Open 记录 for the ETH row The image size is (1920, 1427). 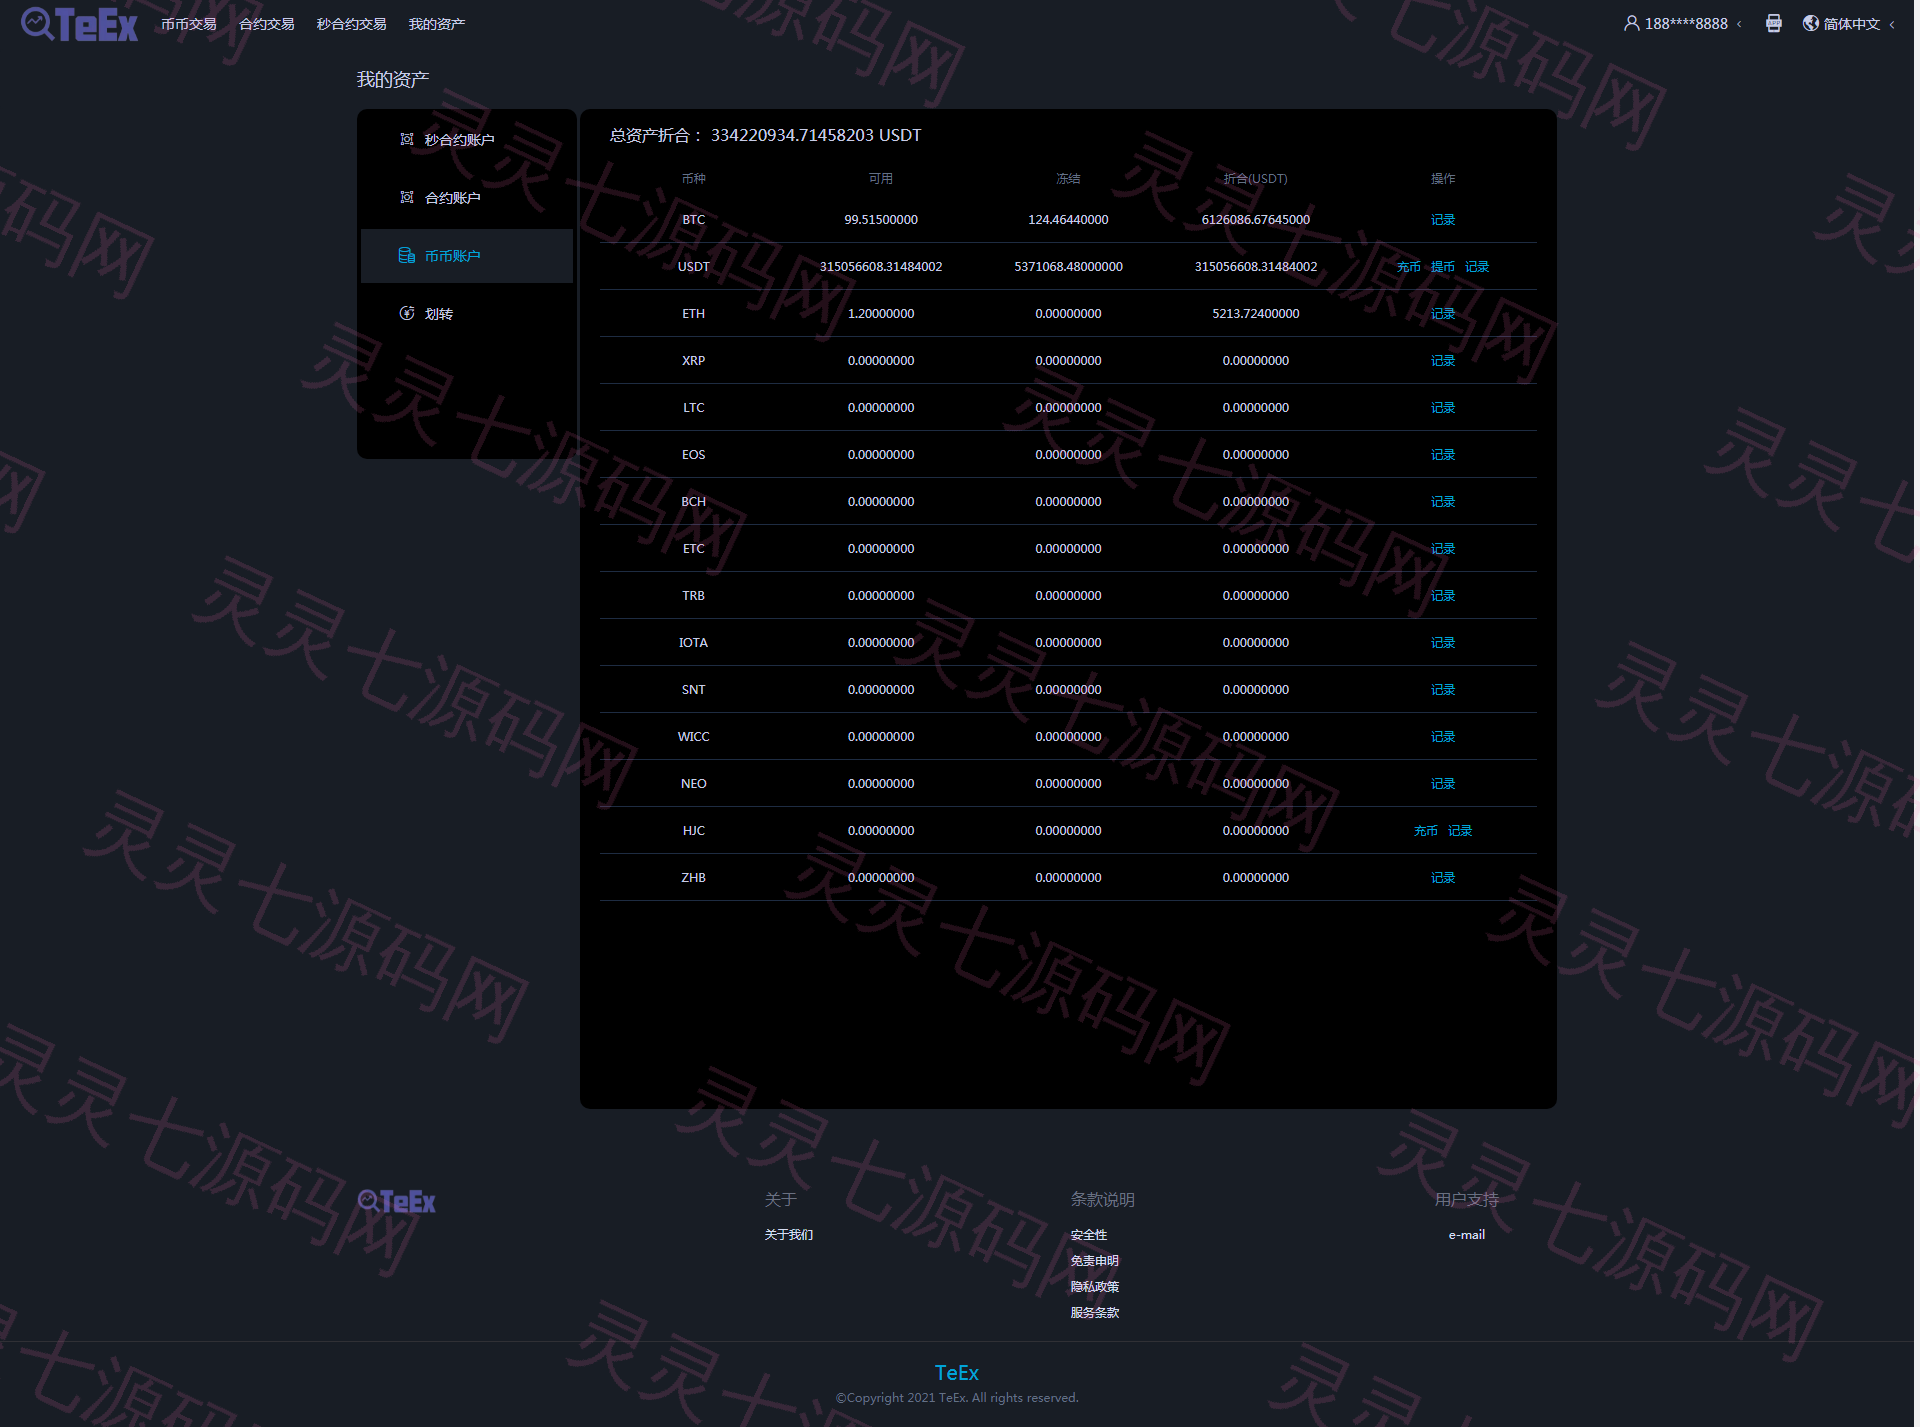(x=1442, y=313)
